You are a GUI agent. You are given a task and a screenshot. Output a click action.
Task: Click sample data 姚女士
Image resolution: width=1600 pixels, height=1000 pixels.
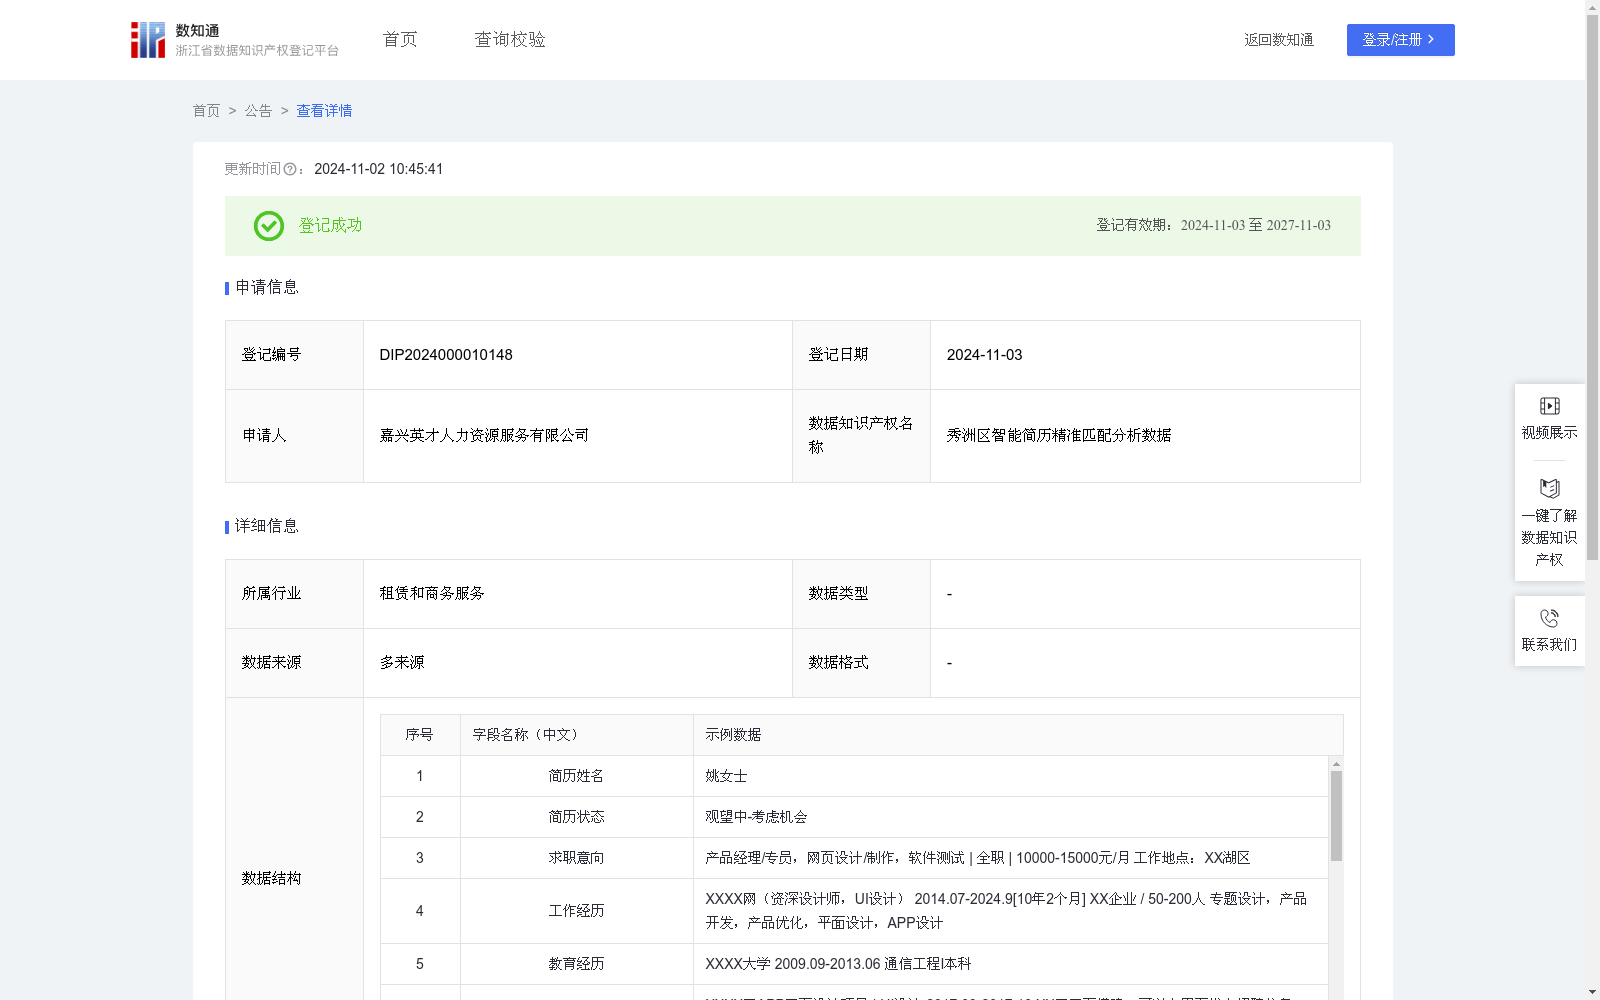point(726,776)
